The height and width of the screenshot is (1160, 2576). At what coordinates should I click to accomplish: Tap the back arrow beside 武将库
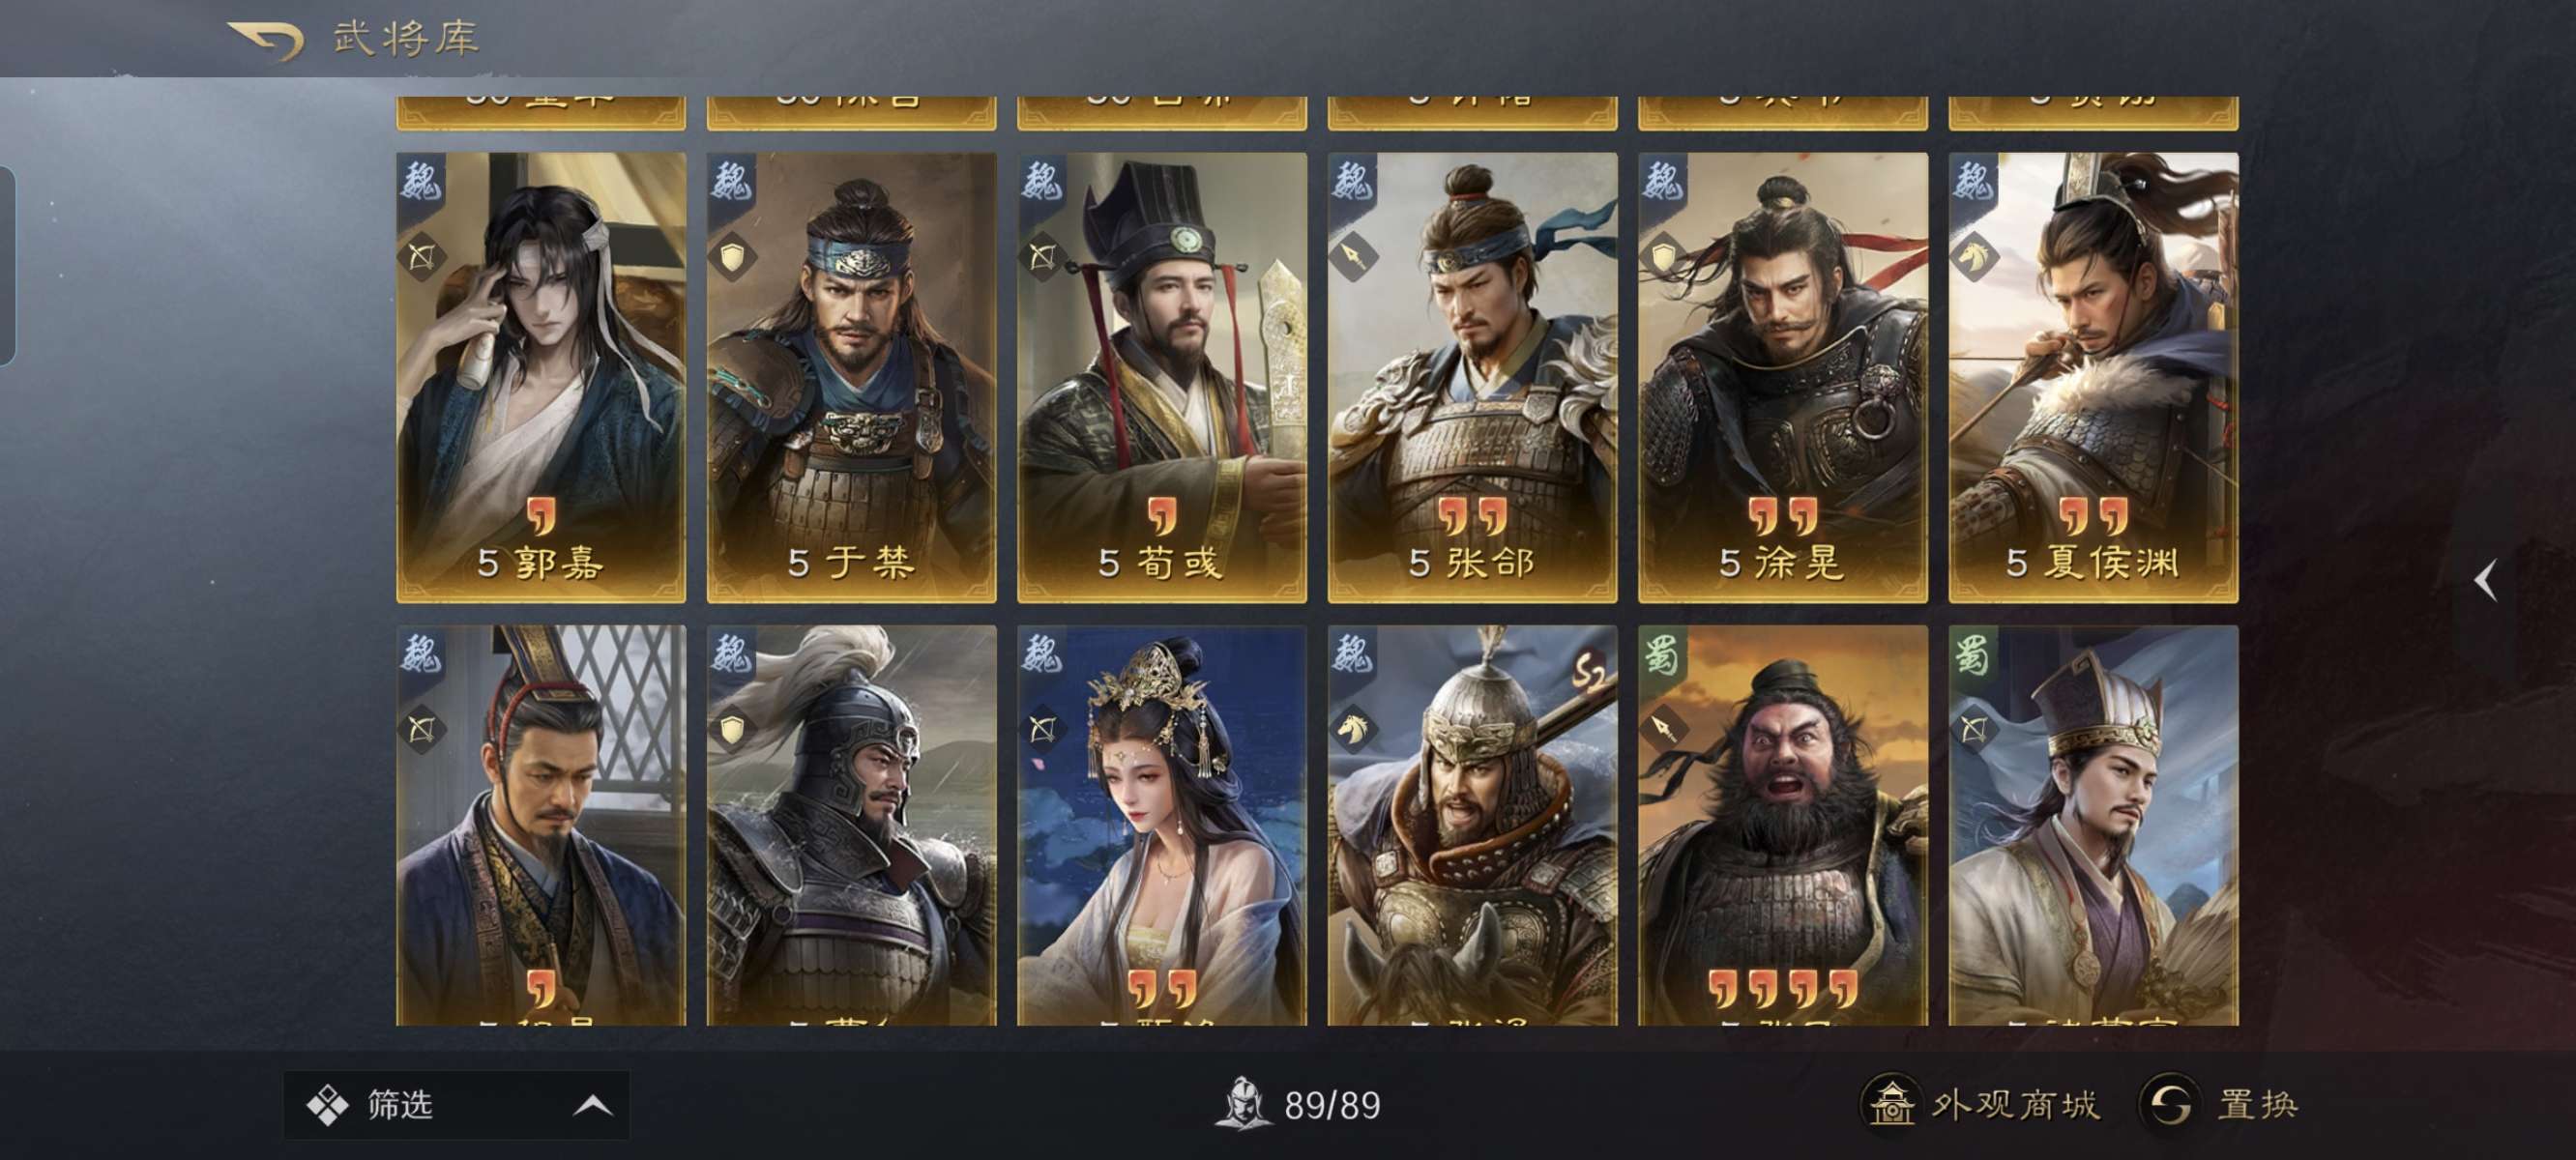(x=267, y=40)
